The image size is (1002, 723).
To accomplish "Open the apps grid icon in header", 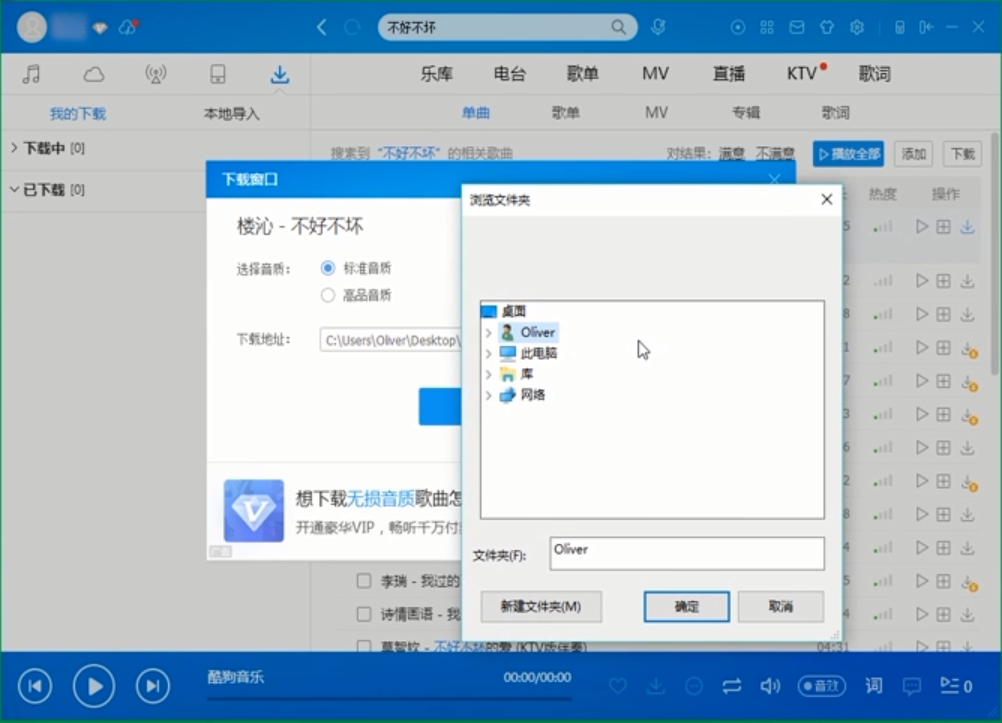I will (767, 27).
